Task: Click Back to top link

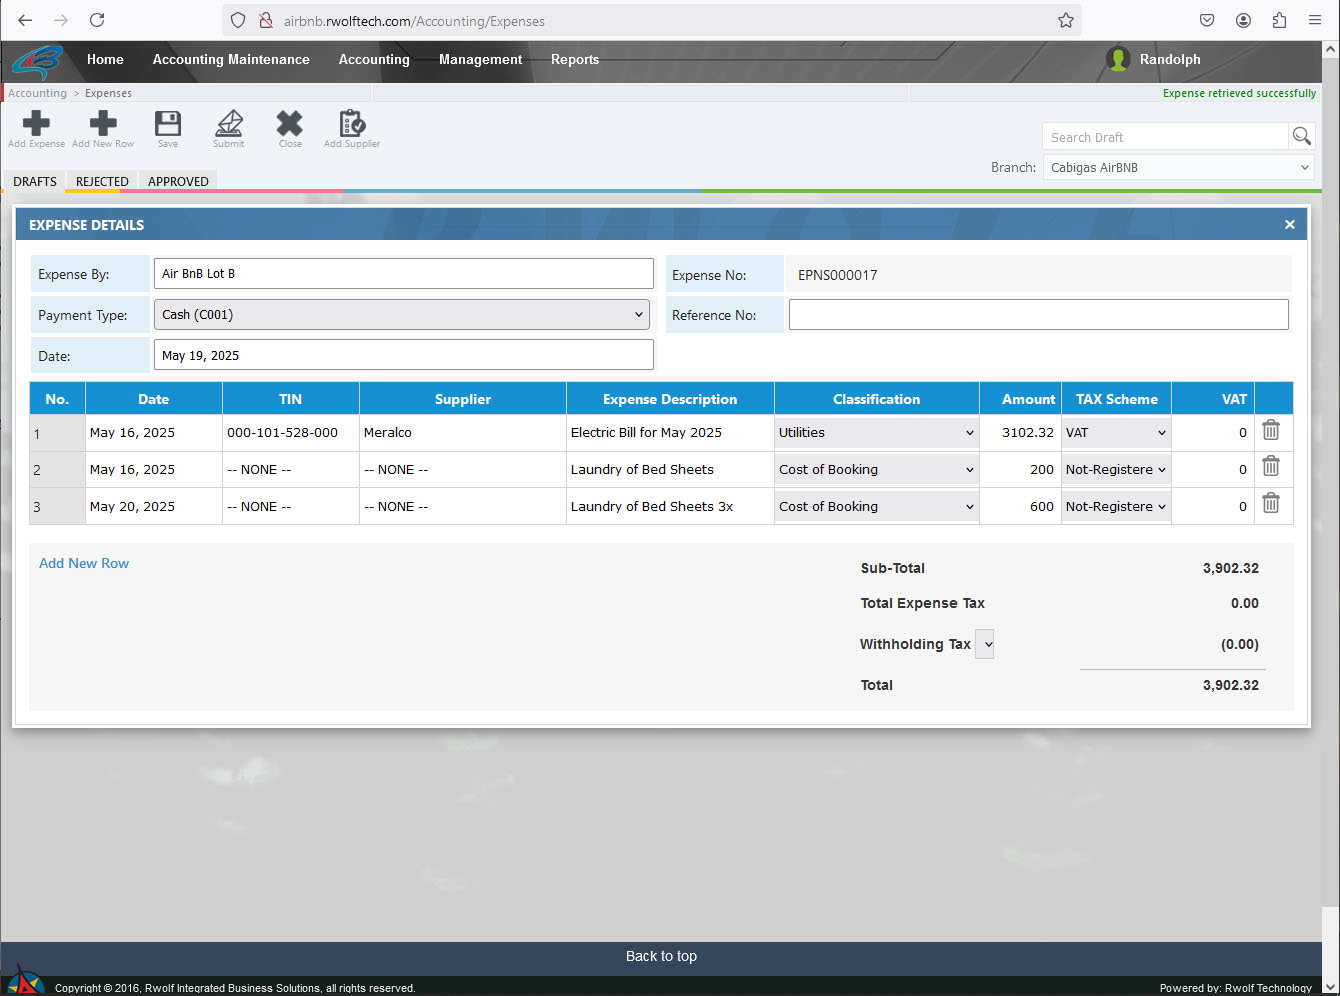Action: [661, 957]
